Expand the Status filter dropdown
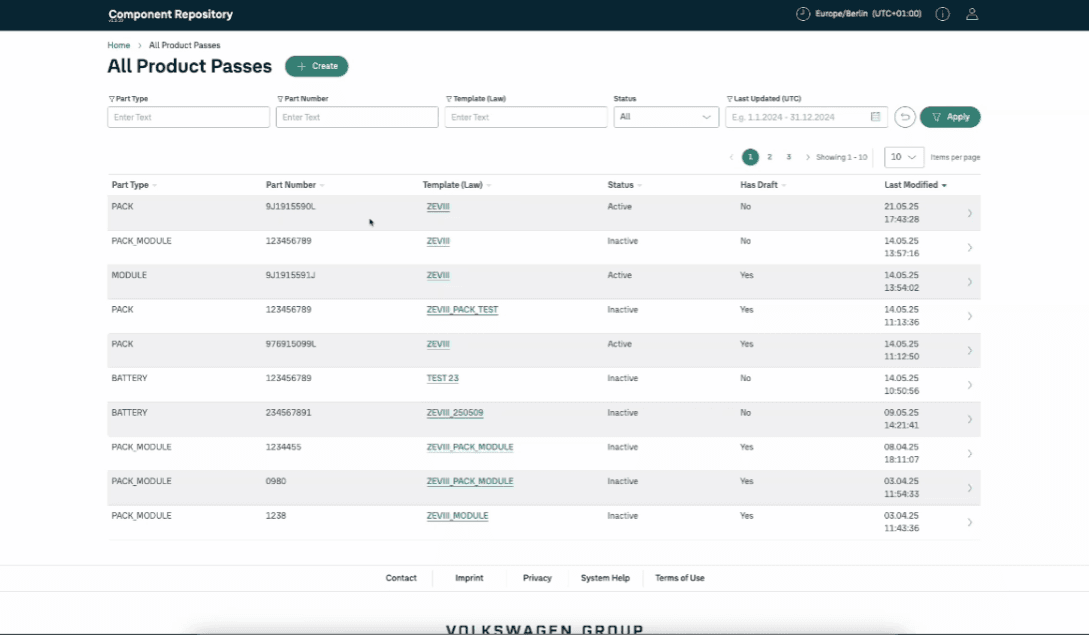1089x635 pixels. (x=665, y=117)
